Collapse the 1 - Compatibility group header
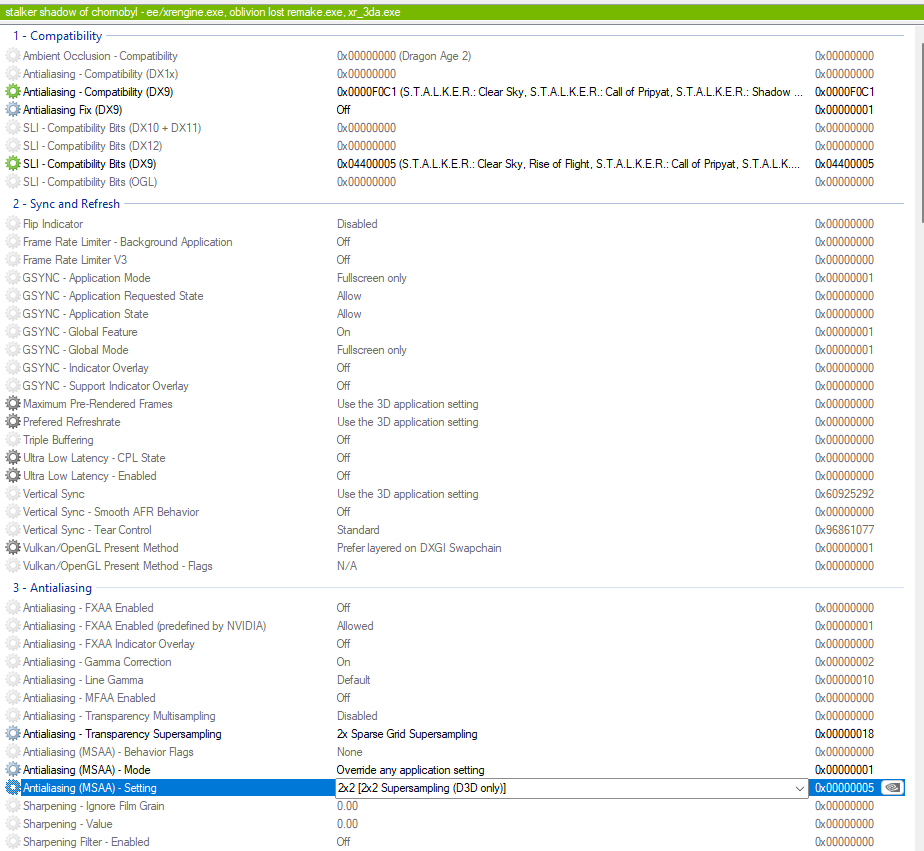 [x=57, y=36]
